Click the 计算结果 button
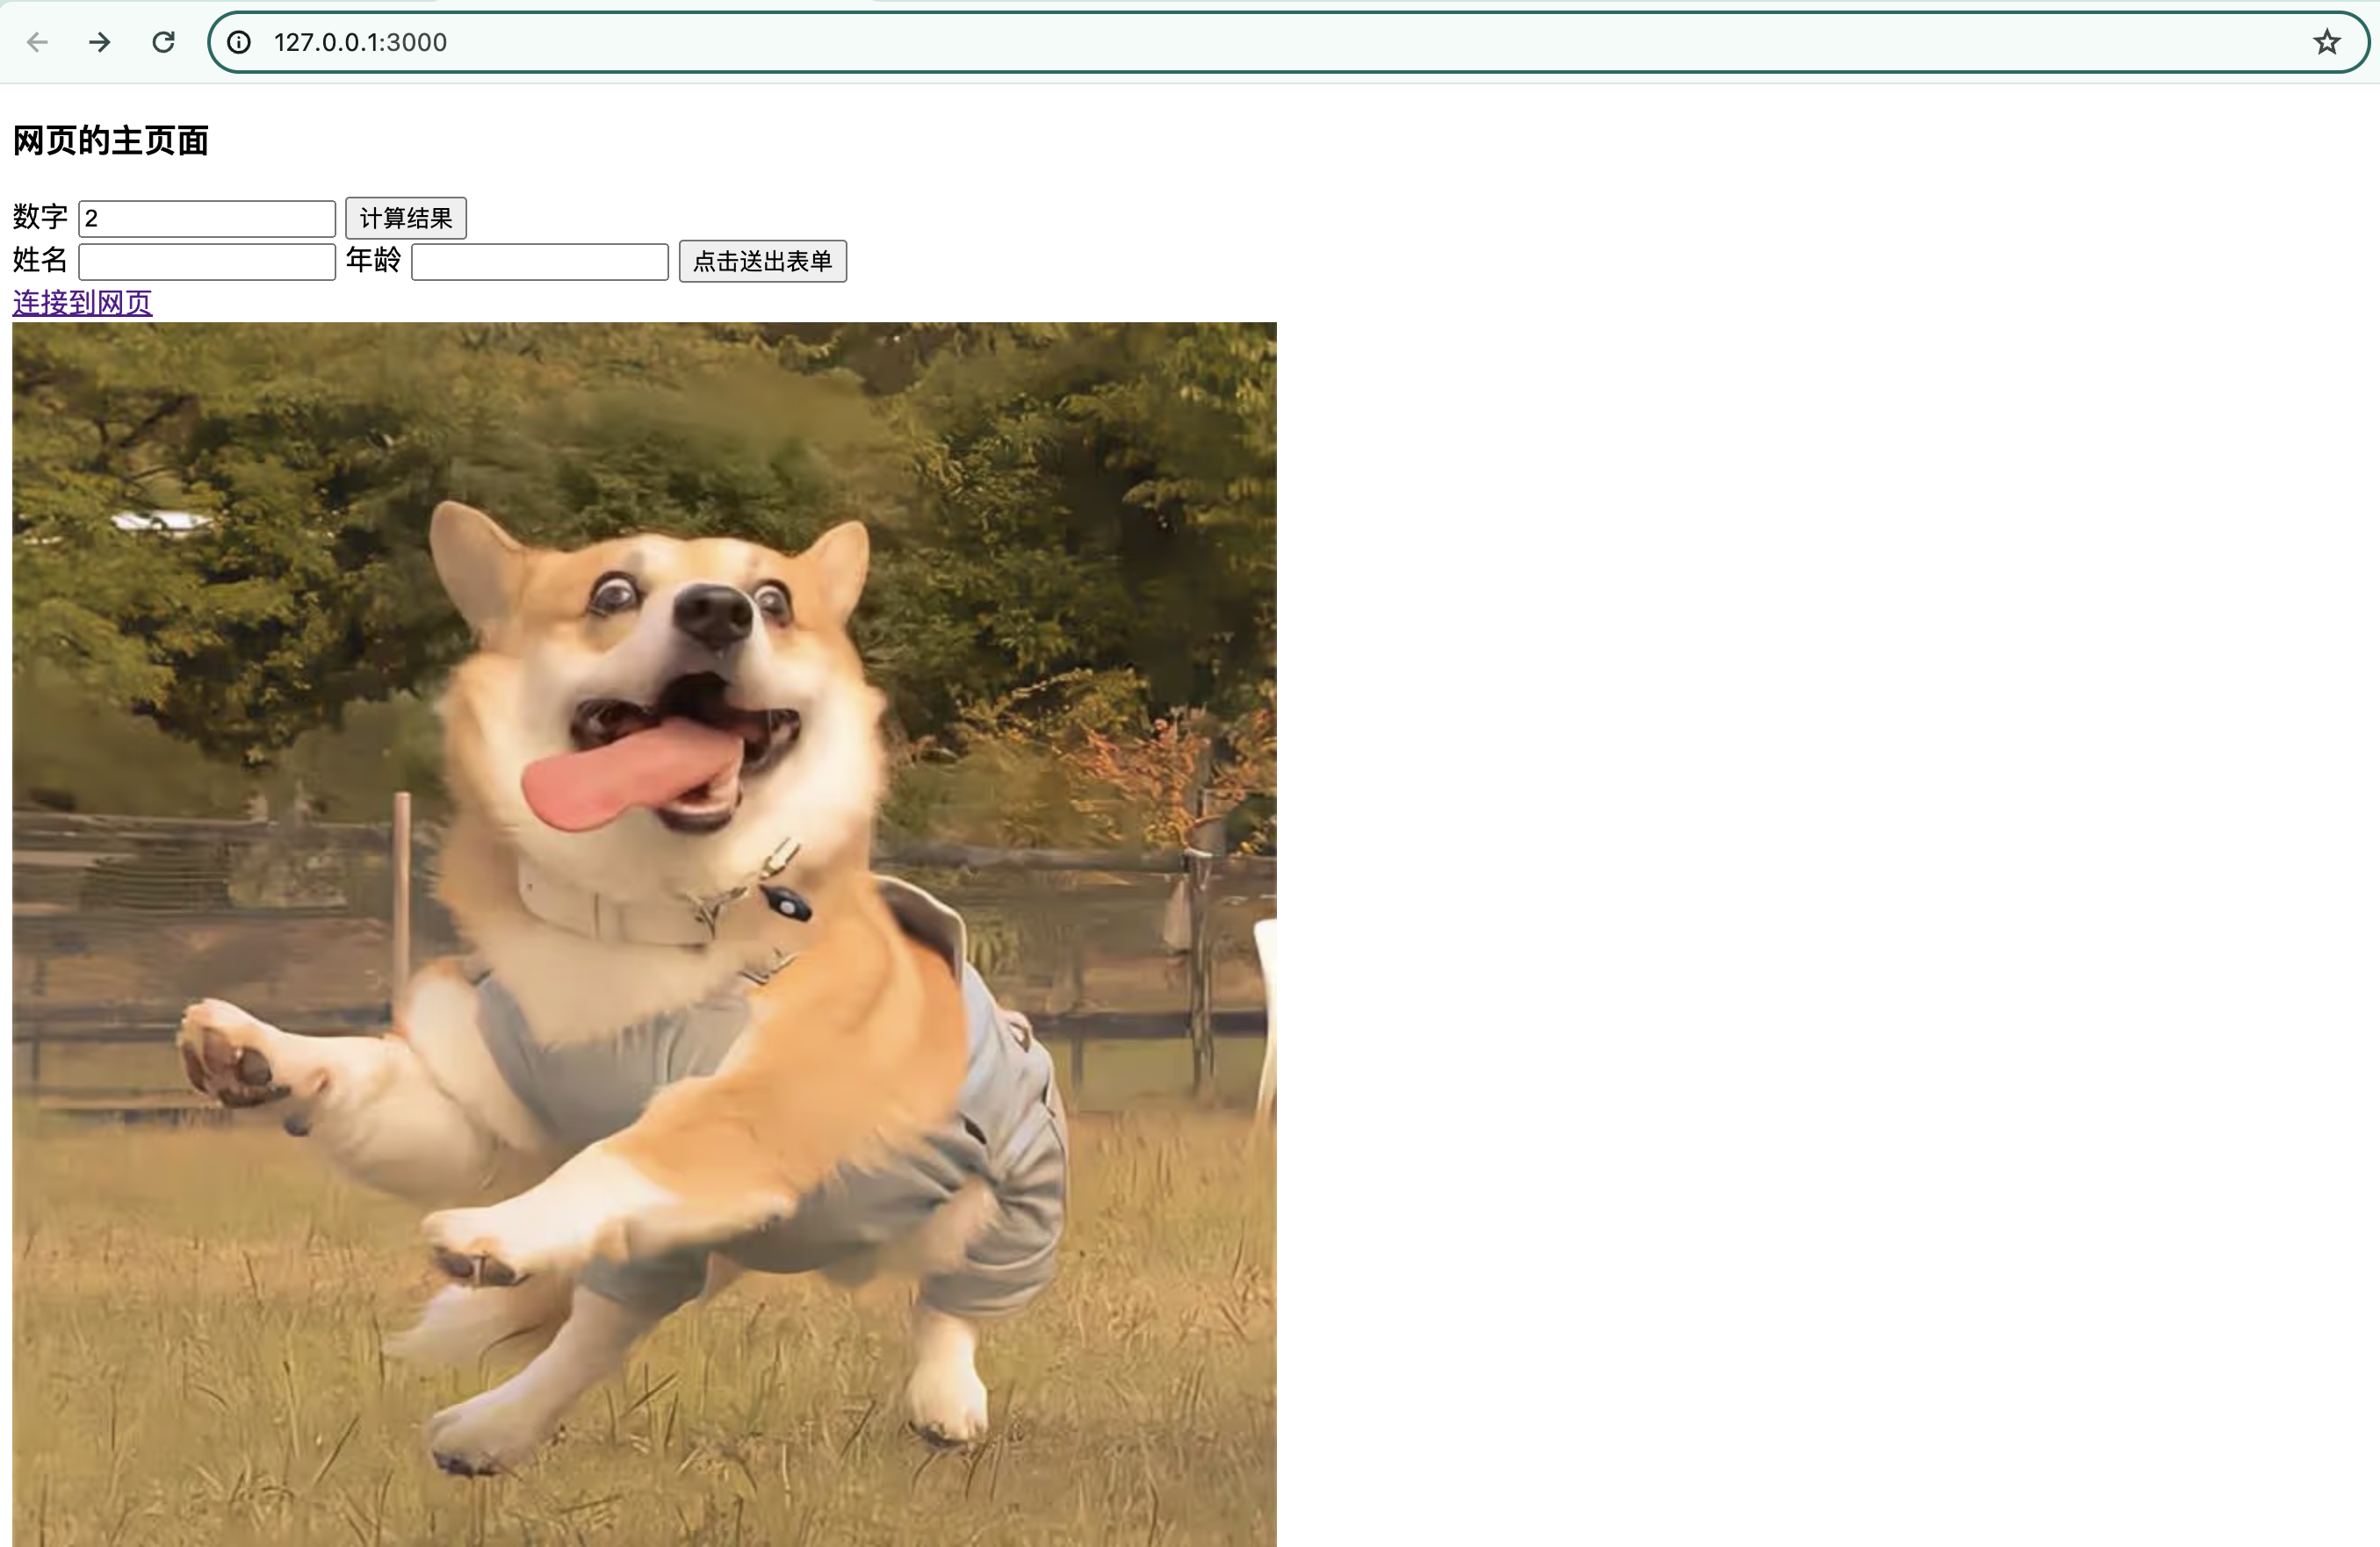The image size is (2380, 1547). click(x=406, y=218)
